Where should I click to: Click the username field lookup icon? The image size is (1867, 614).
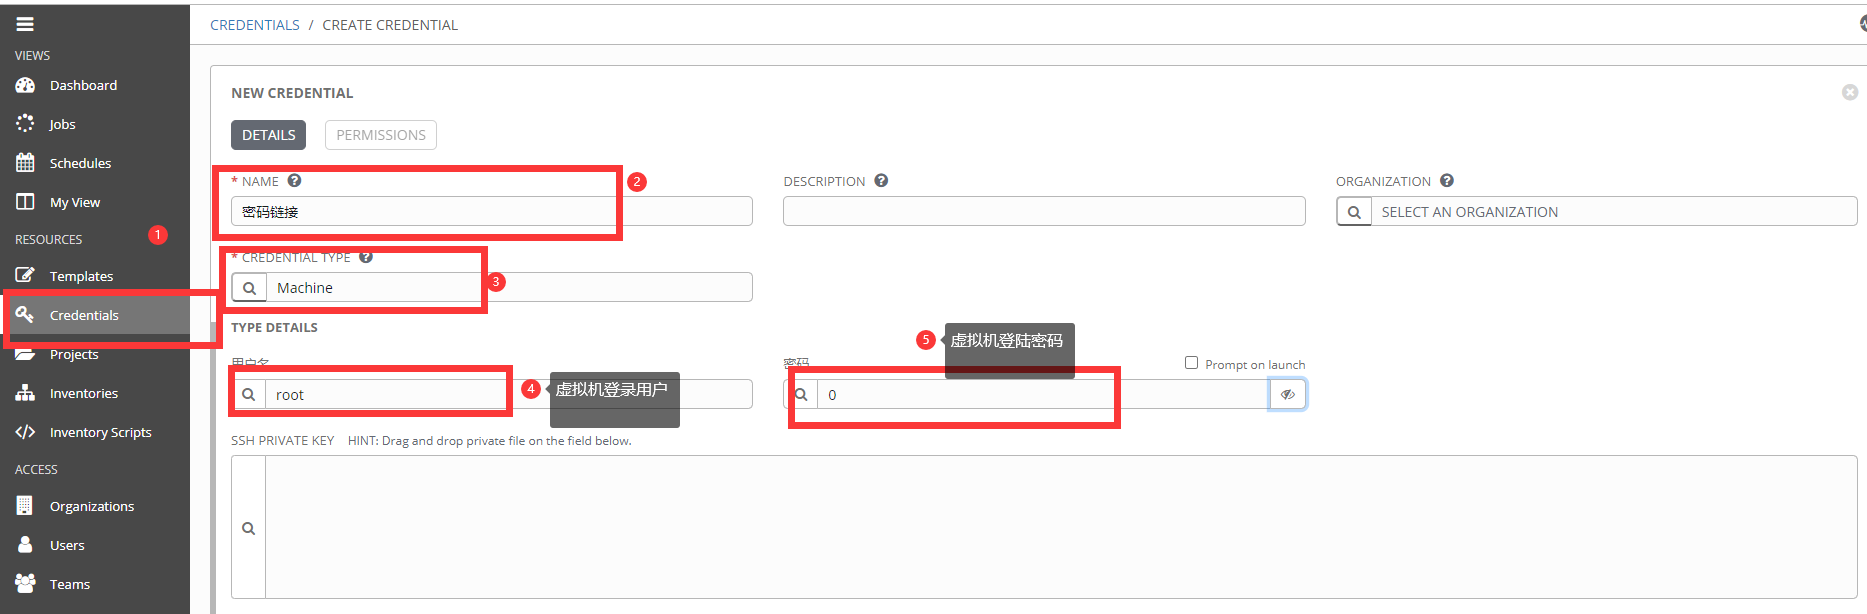249,394
